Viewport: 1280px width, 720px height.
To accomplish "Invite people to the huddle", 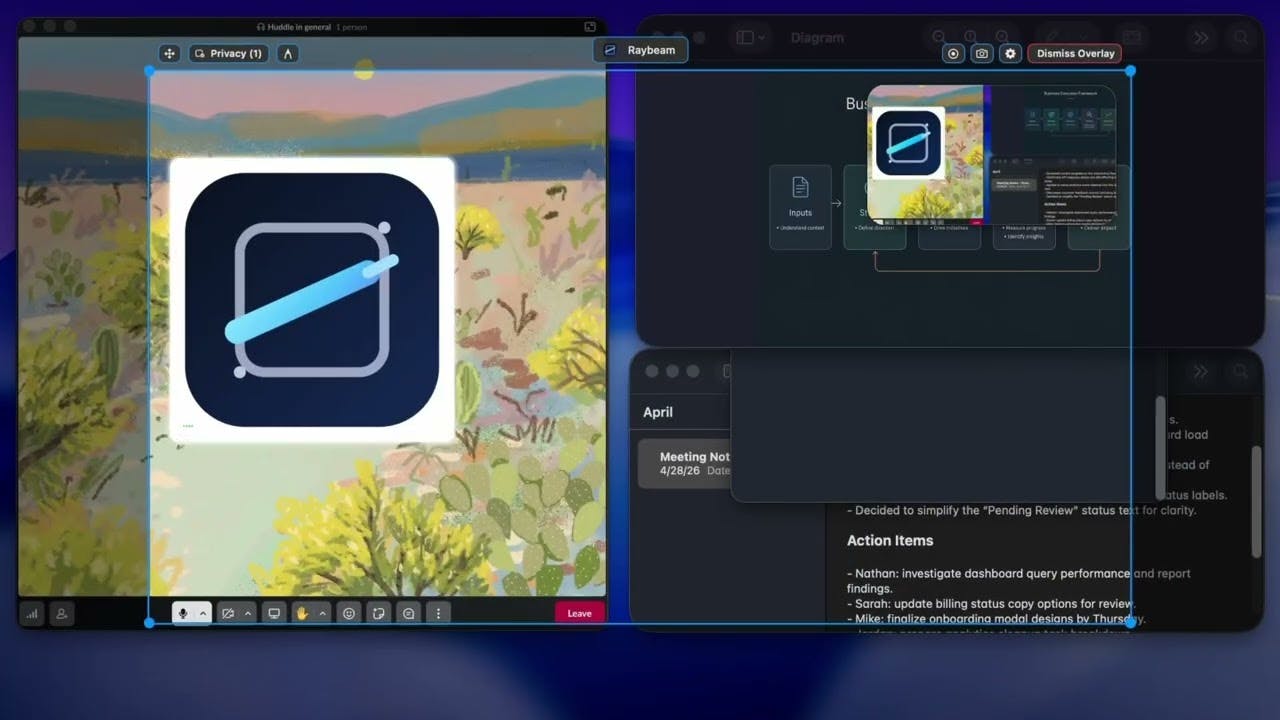I will pos(61,613).
